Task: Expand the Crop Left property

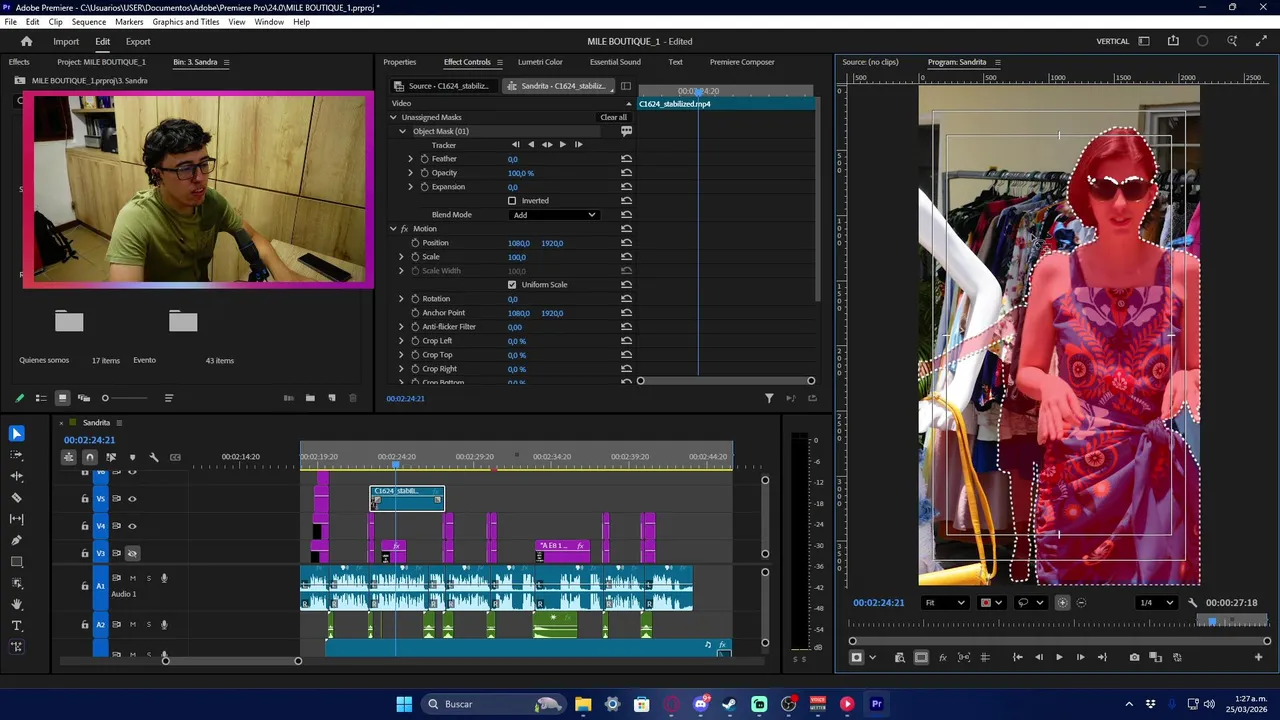Action: coord(402,341)
